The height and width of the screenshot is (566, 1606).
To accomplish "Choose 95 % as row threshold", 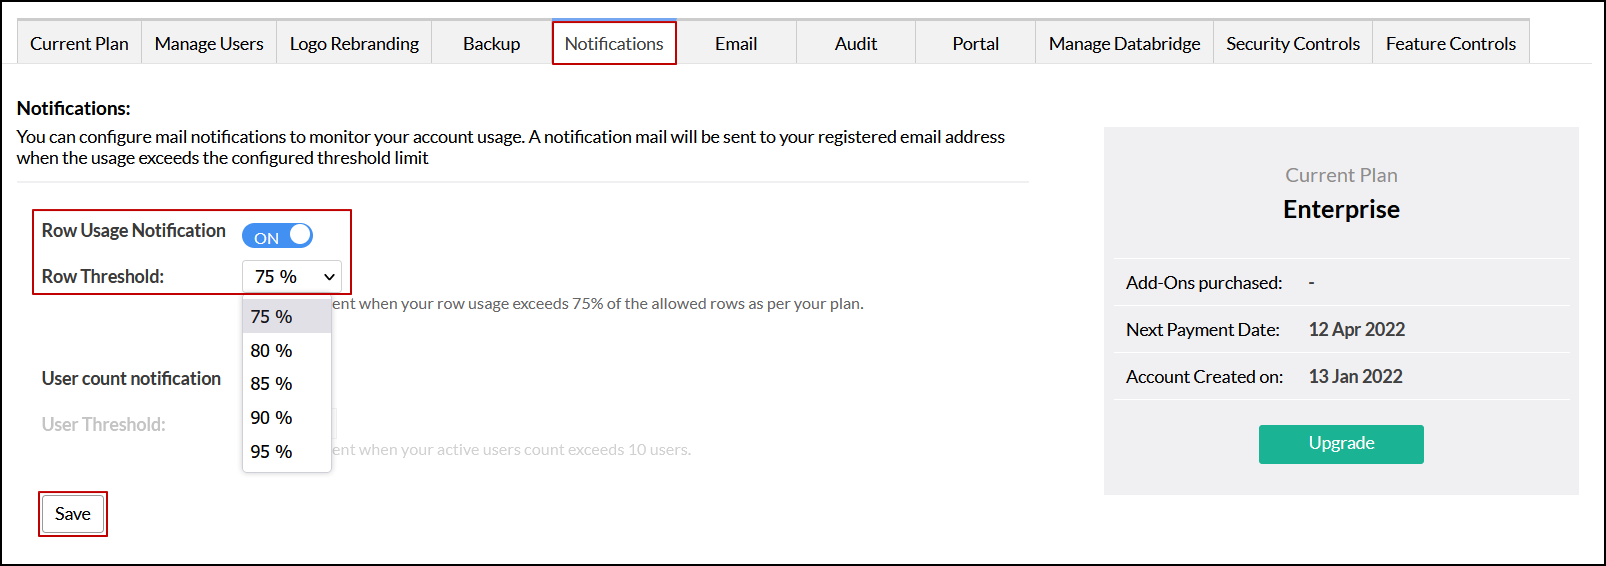I will pos(272,452).
